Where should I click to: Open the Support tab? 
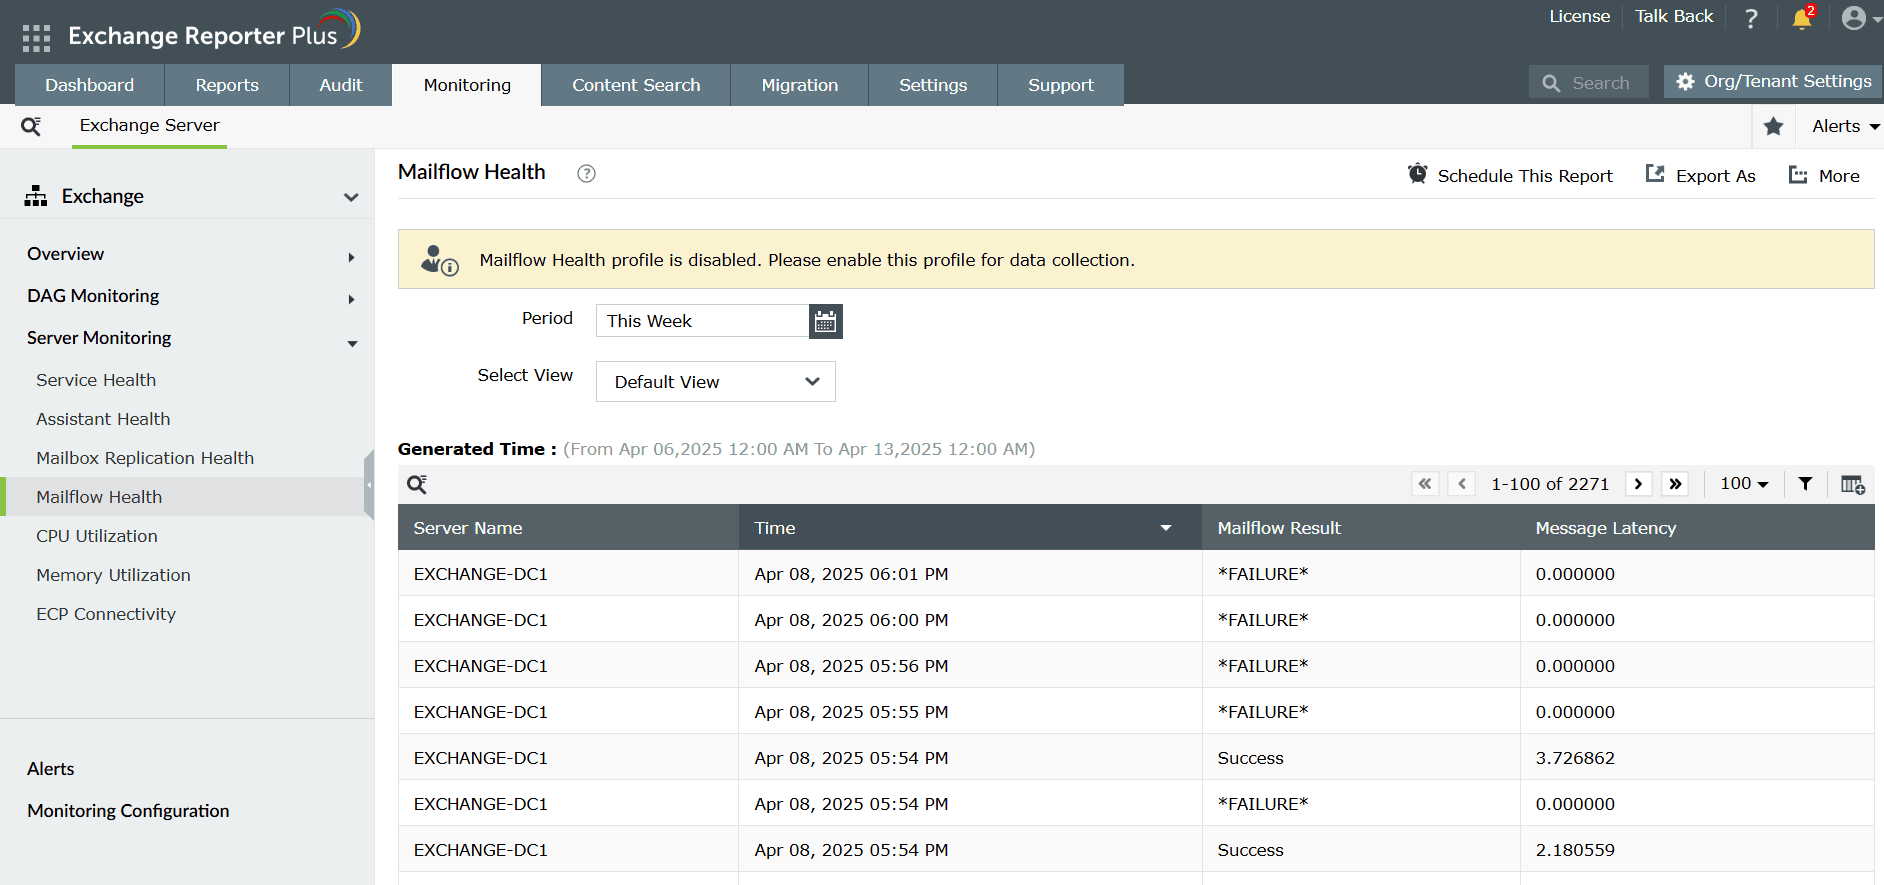pos(1061,85)
